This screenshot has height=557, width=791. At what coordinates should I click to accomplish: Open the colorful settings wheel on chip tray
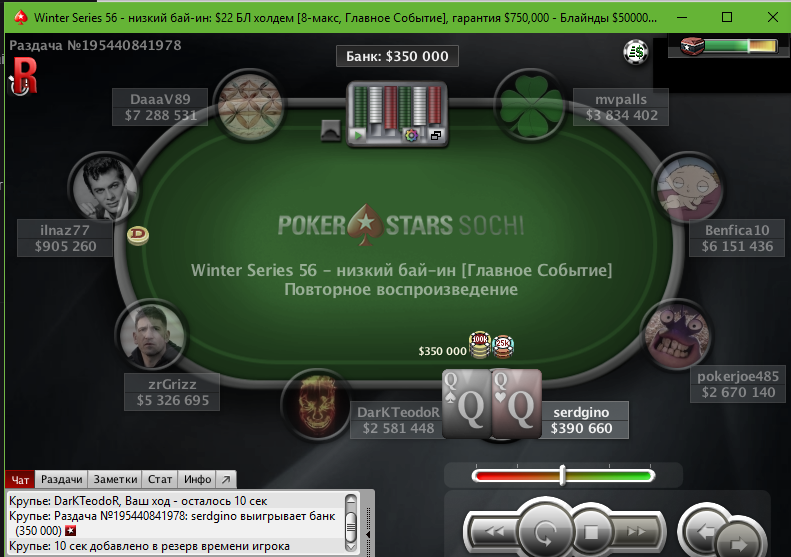click(x=411, y=135)
